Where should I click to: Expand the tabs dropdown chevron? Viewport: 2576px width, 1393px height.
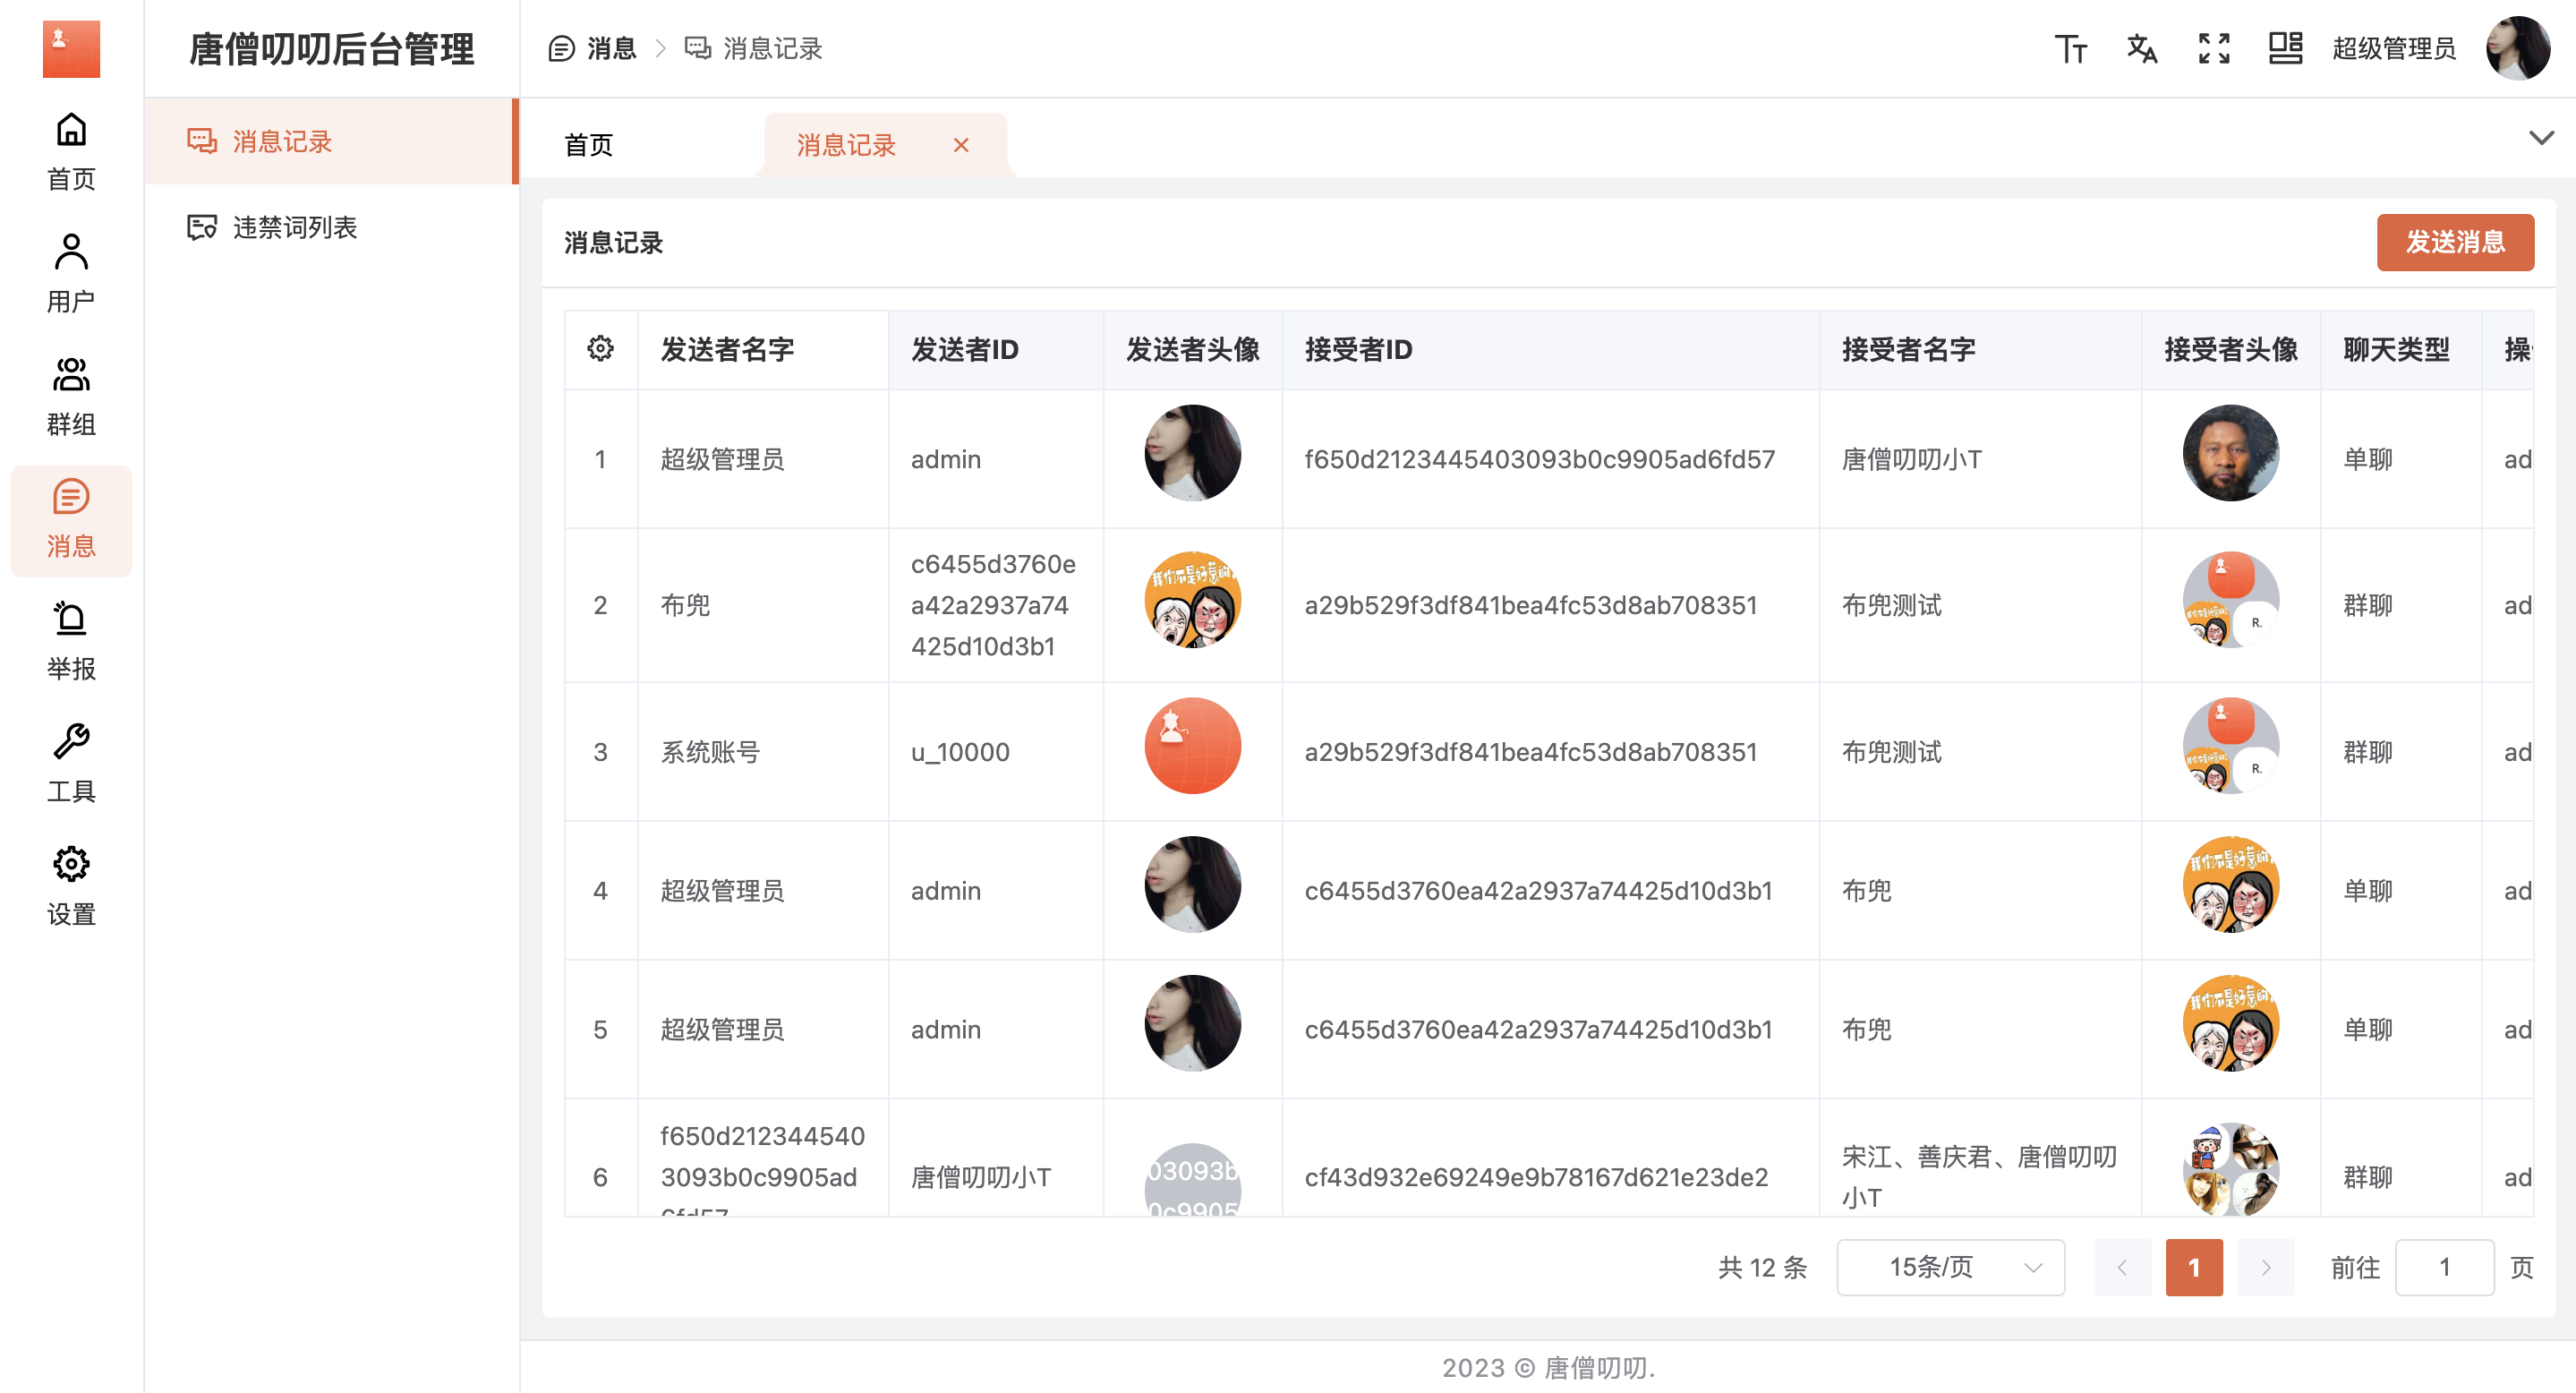[2541, 138]
